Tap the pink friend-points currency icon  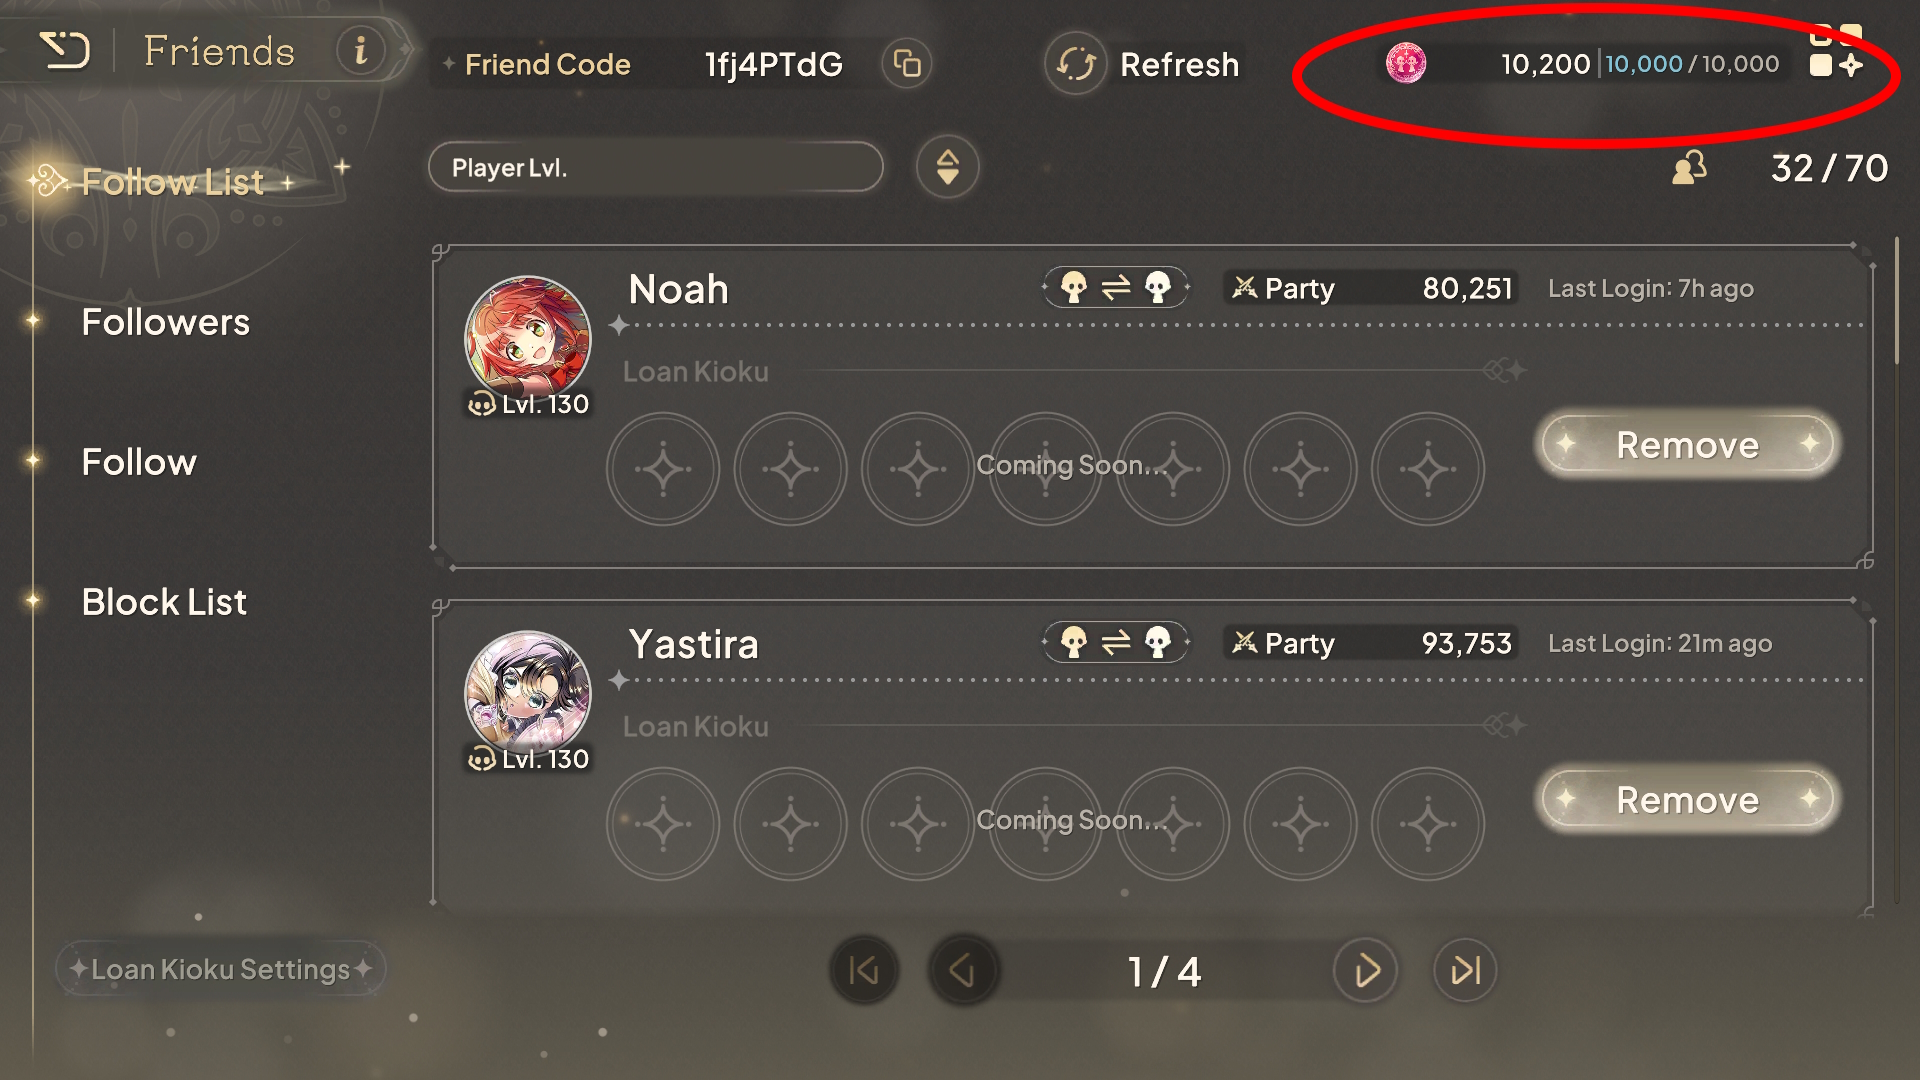[x=1406, y=63]
